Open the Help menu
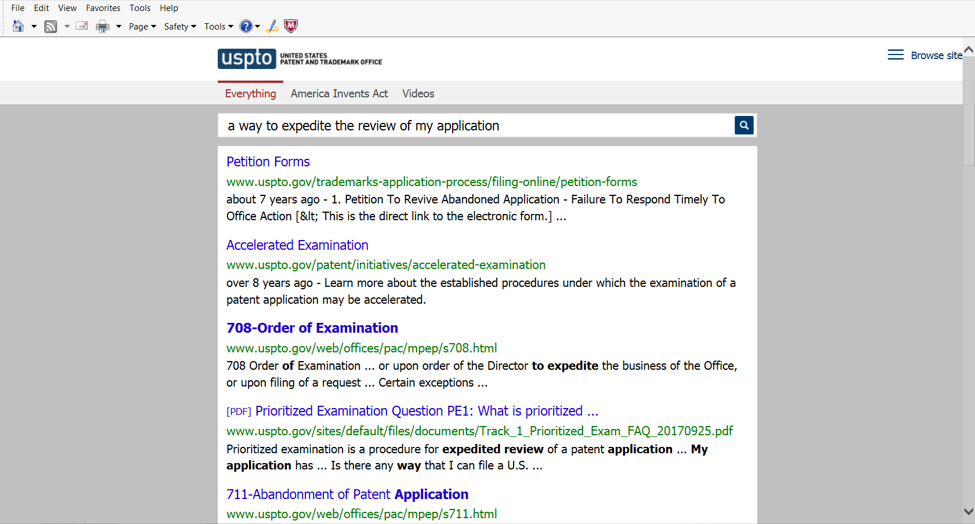The height and width of the screenshot is (524, 975). [169, 8]
